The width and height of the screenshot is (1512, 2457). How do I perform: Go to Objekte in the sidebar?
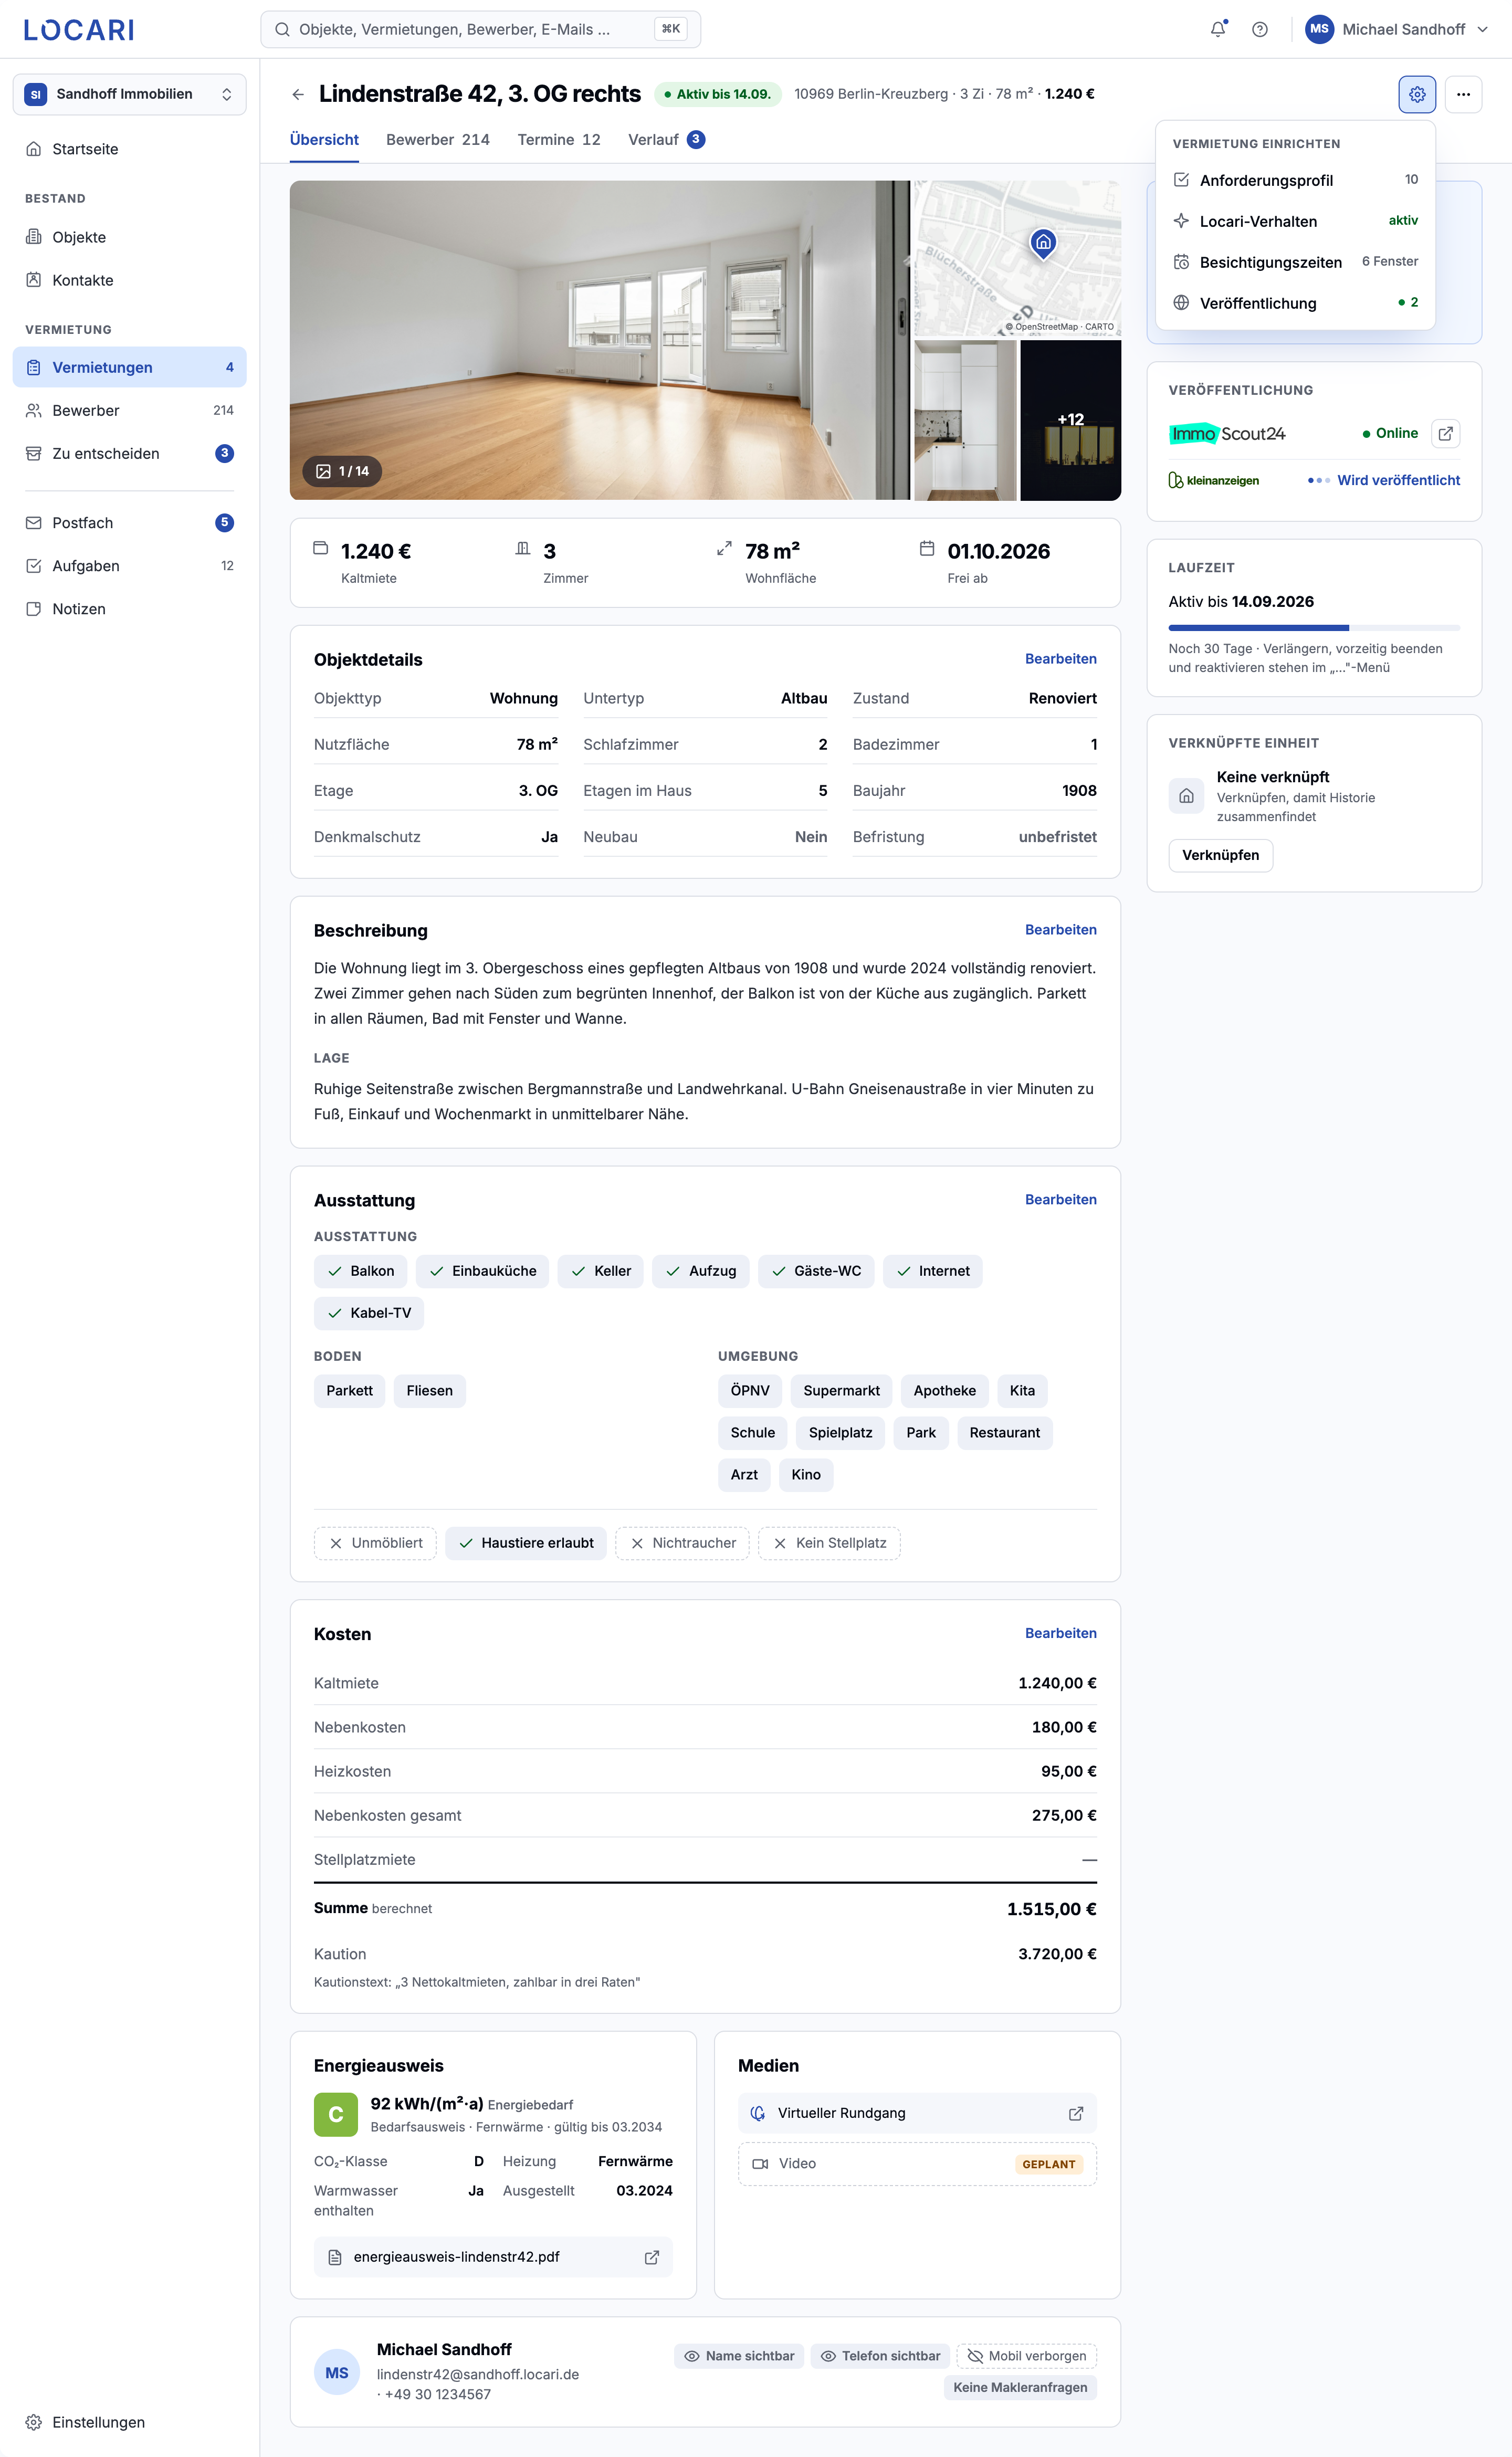coord(130,237)
